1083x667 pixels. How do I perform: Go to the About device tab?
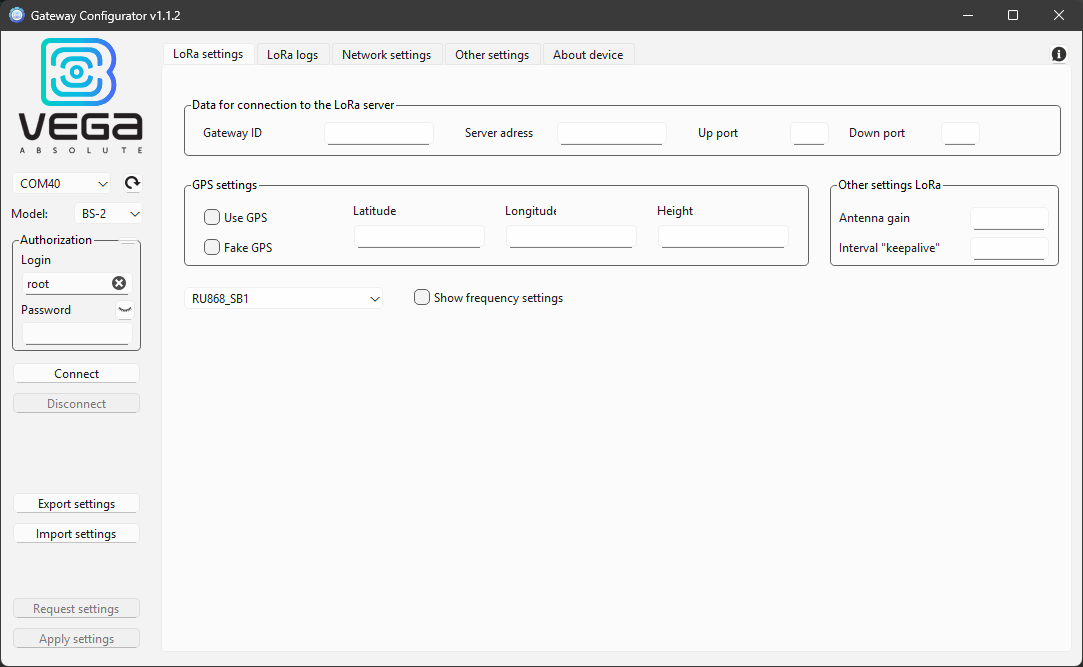click(588, 54)
